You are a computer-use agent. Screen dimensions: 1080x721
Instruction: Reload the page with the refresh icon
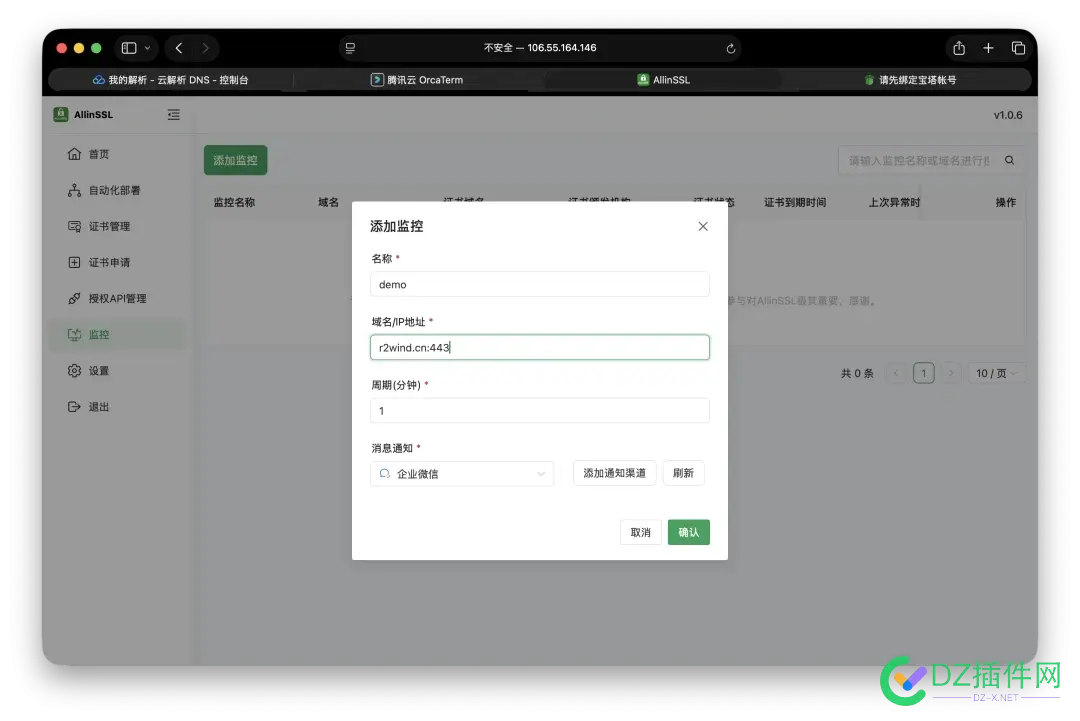731,48
